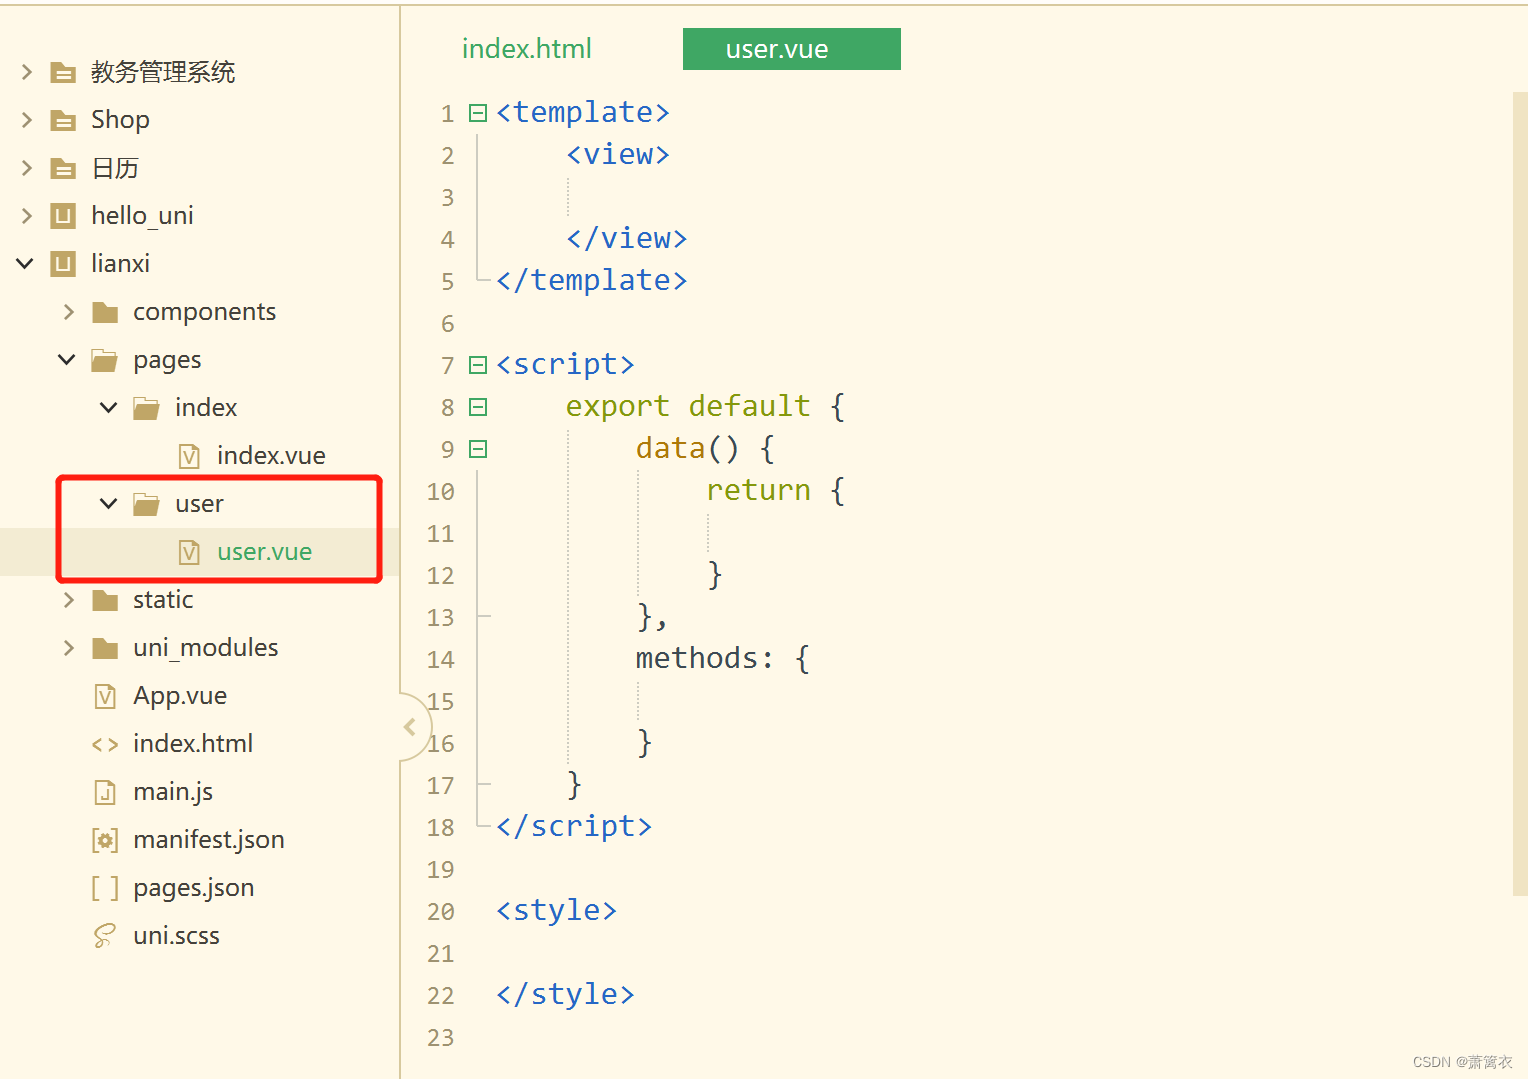Click the index.vue file icon
Viewport: 1528px width, 1079px height.
189,456
